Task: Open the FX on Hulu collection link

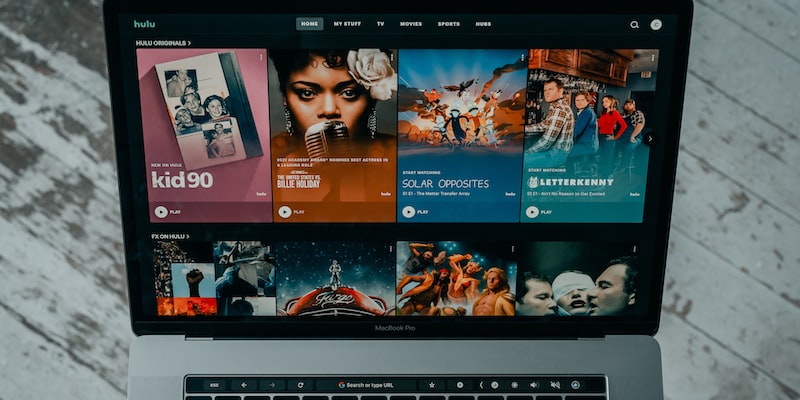Action: coord(170,236)
